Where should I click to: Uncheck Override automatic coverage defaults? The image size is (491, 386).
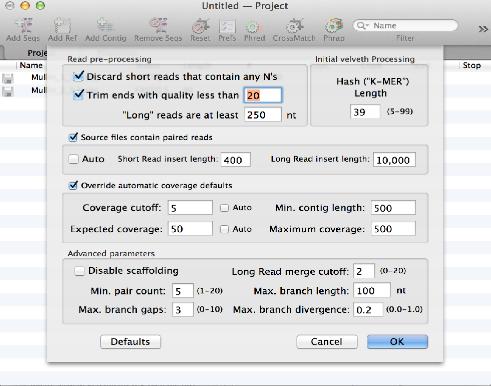point(73,185)
